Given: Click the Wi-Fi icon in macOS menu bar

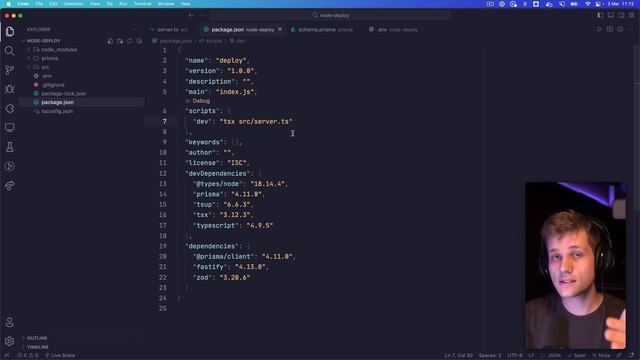Looking at the screenshot, I should [x=588, y=4].
